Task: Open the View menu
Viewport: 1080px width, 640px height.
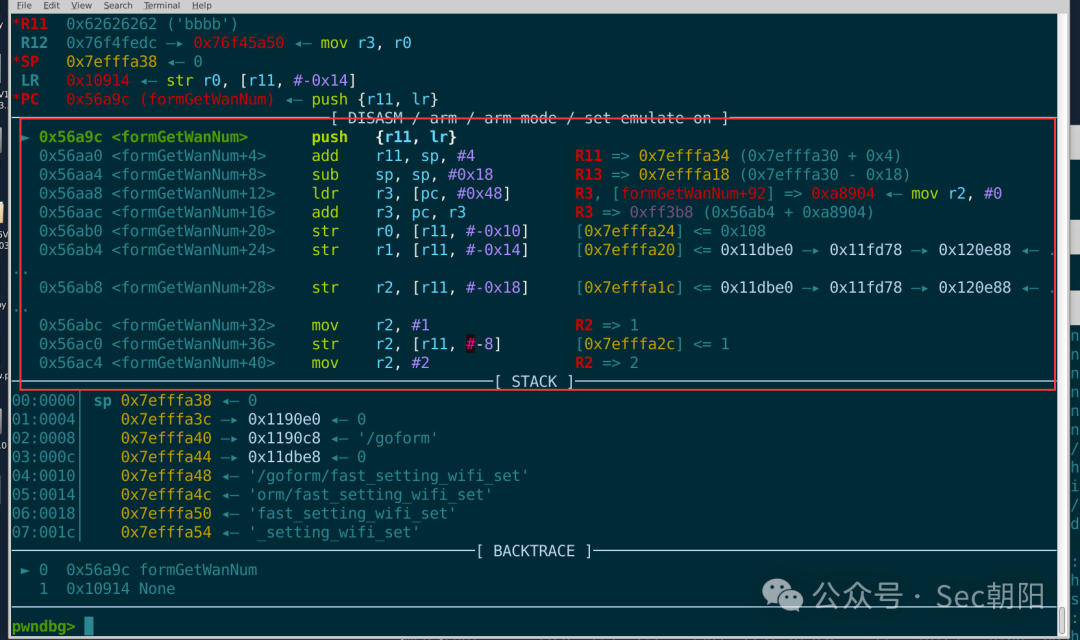Action: (x=81, y=6)
